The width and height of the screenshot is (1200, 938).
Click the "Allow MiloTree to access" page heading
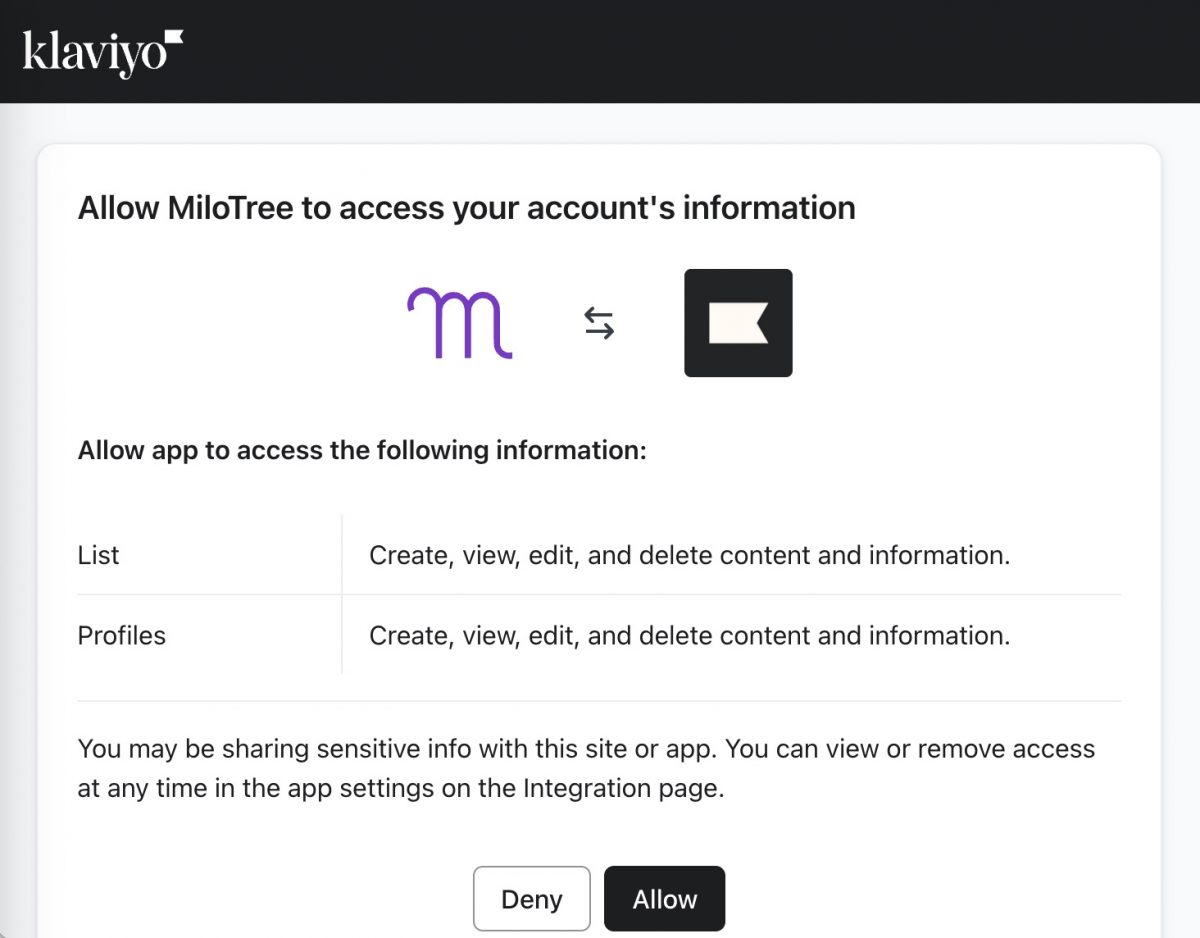pyautogui.click(x=466, y=208)
